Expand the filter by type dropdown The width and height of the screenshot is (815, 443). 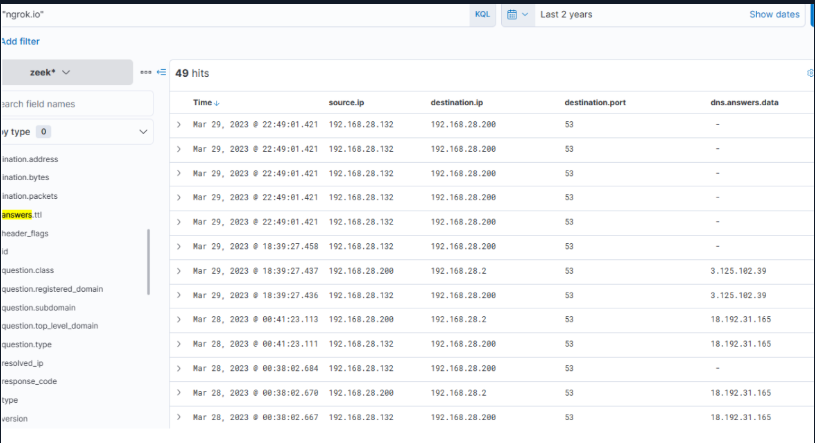click(x=76, y=132)
